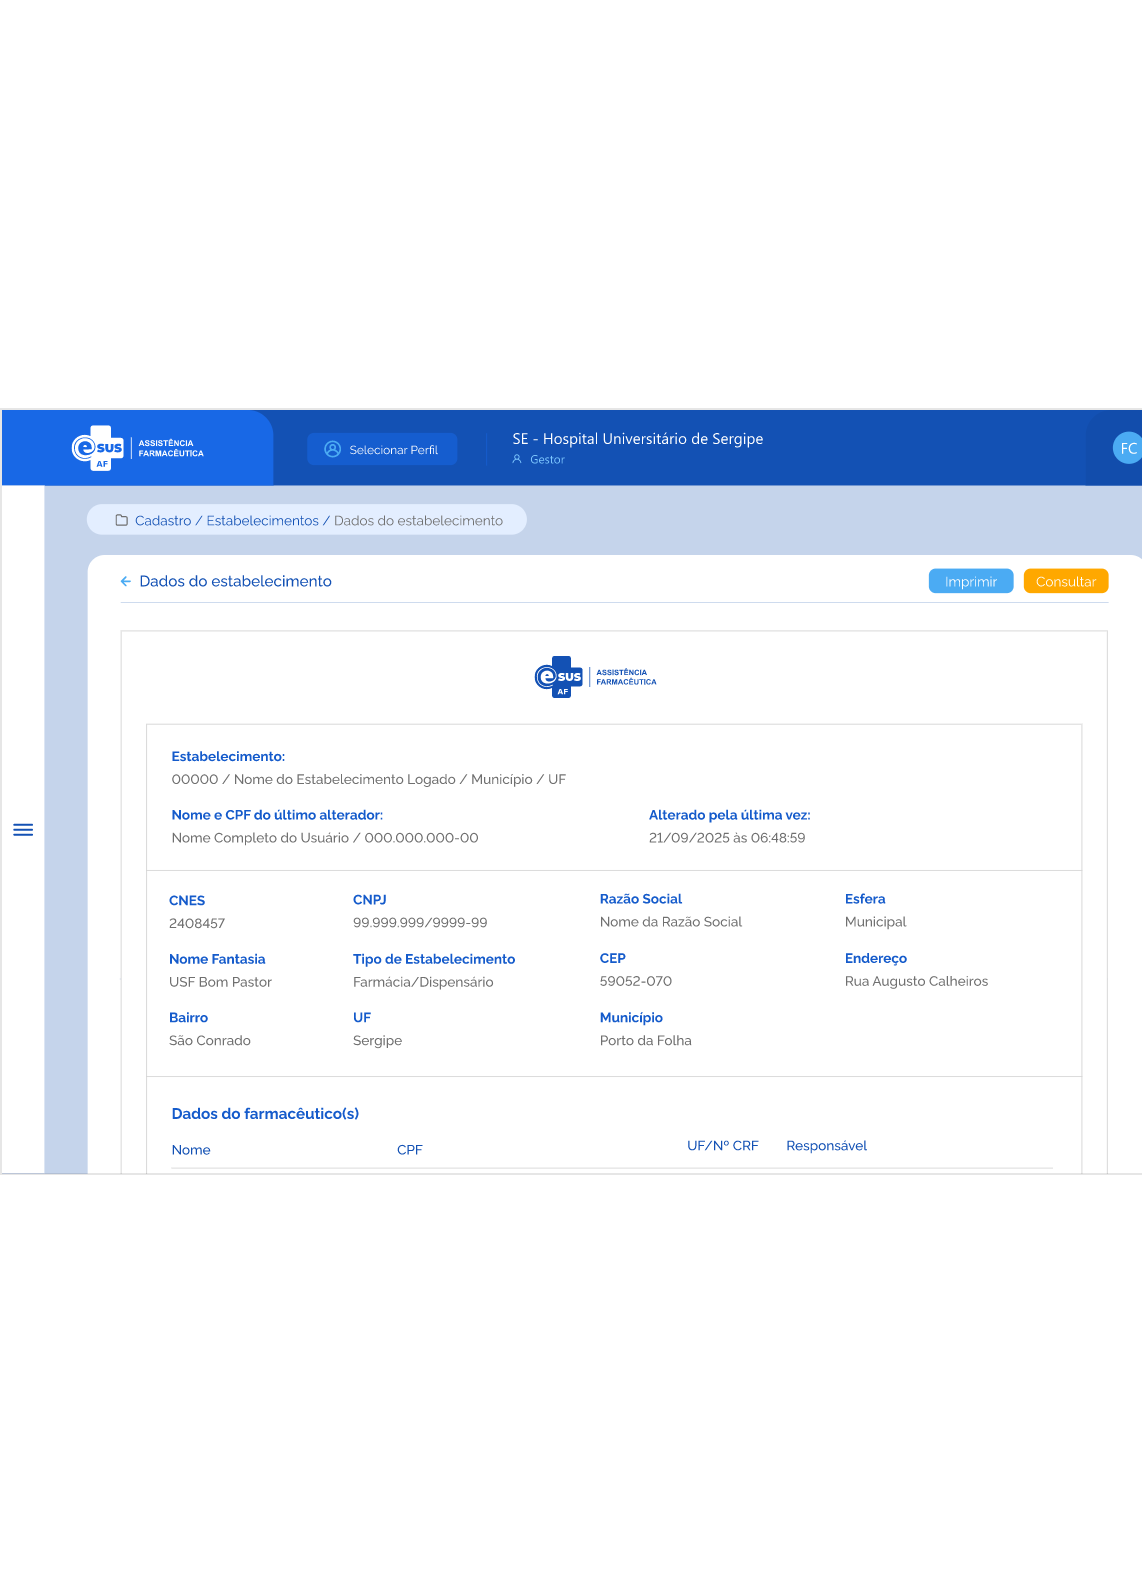This screenshot has width=1142, height=1584.
Task: Click the e-SUS AF logo in header
Action: click(138, 449)
